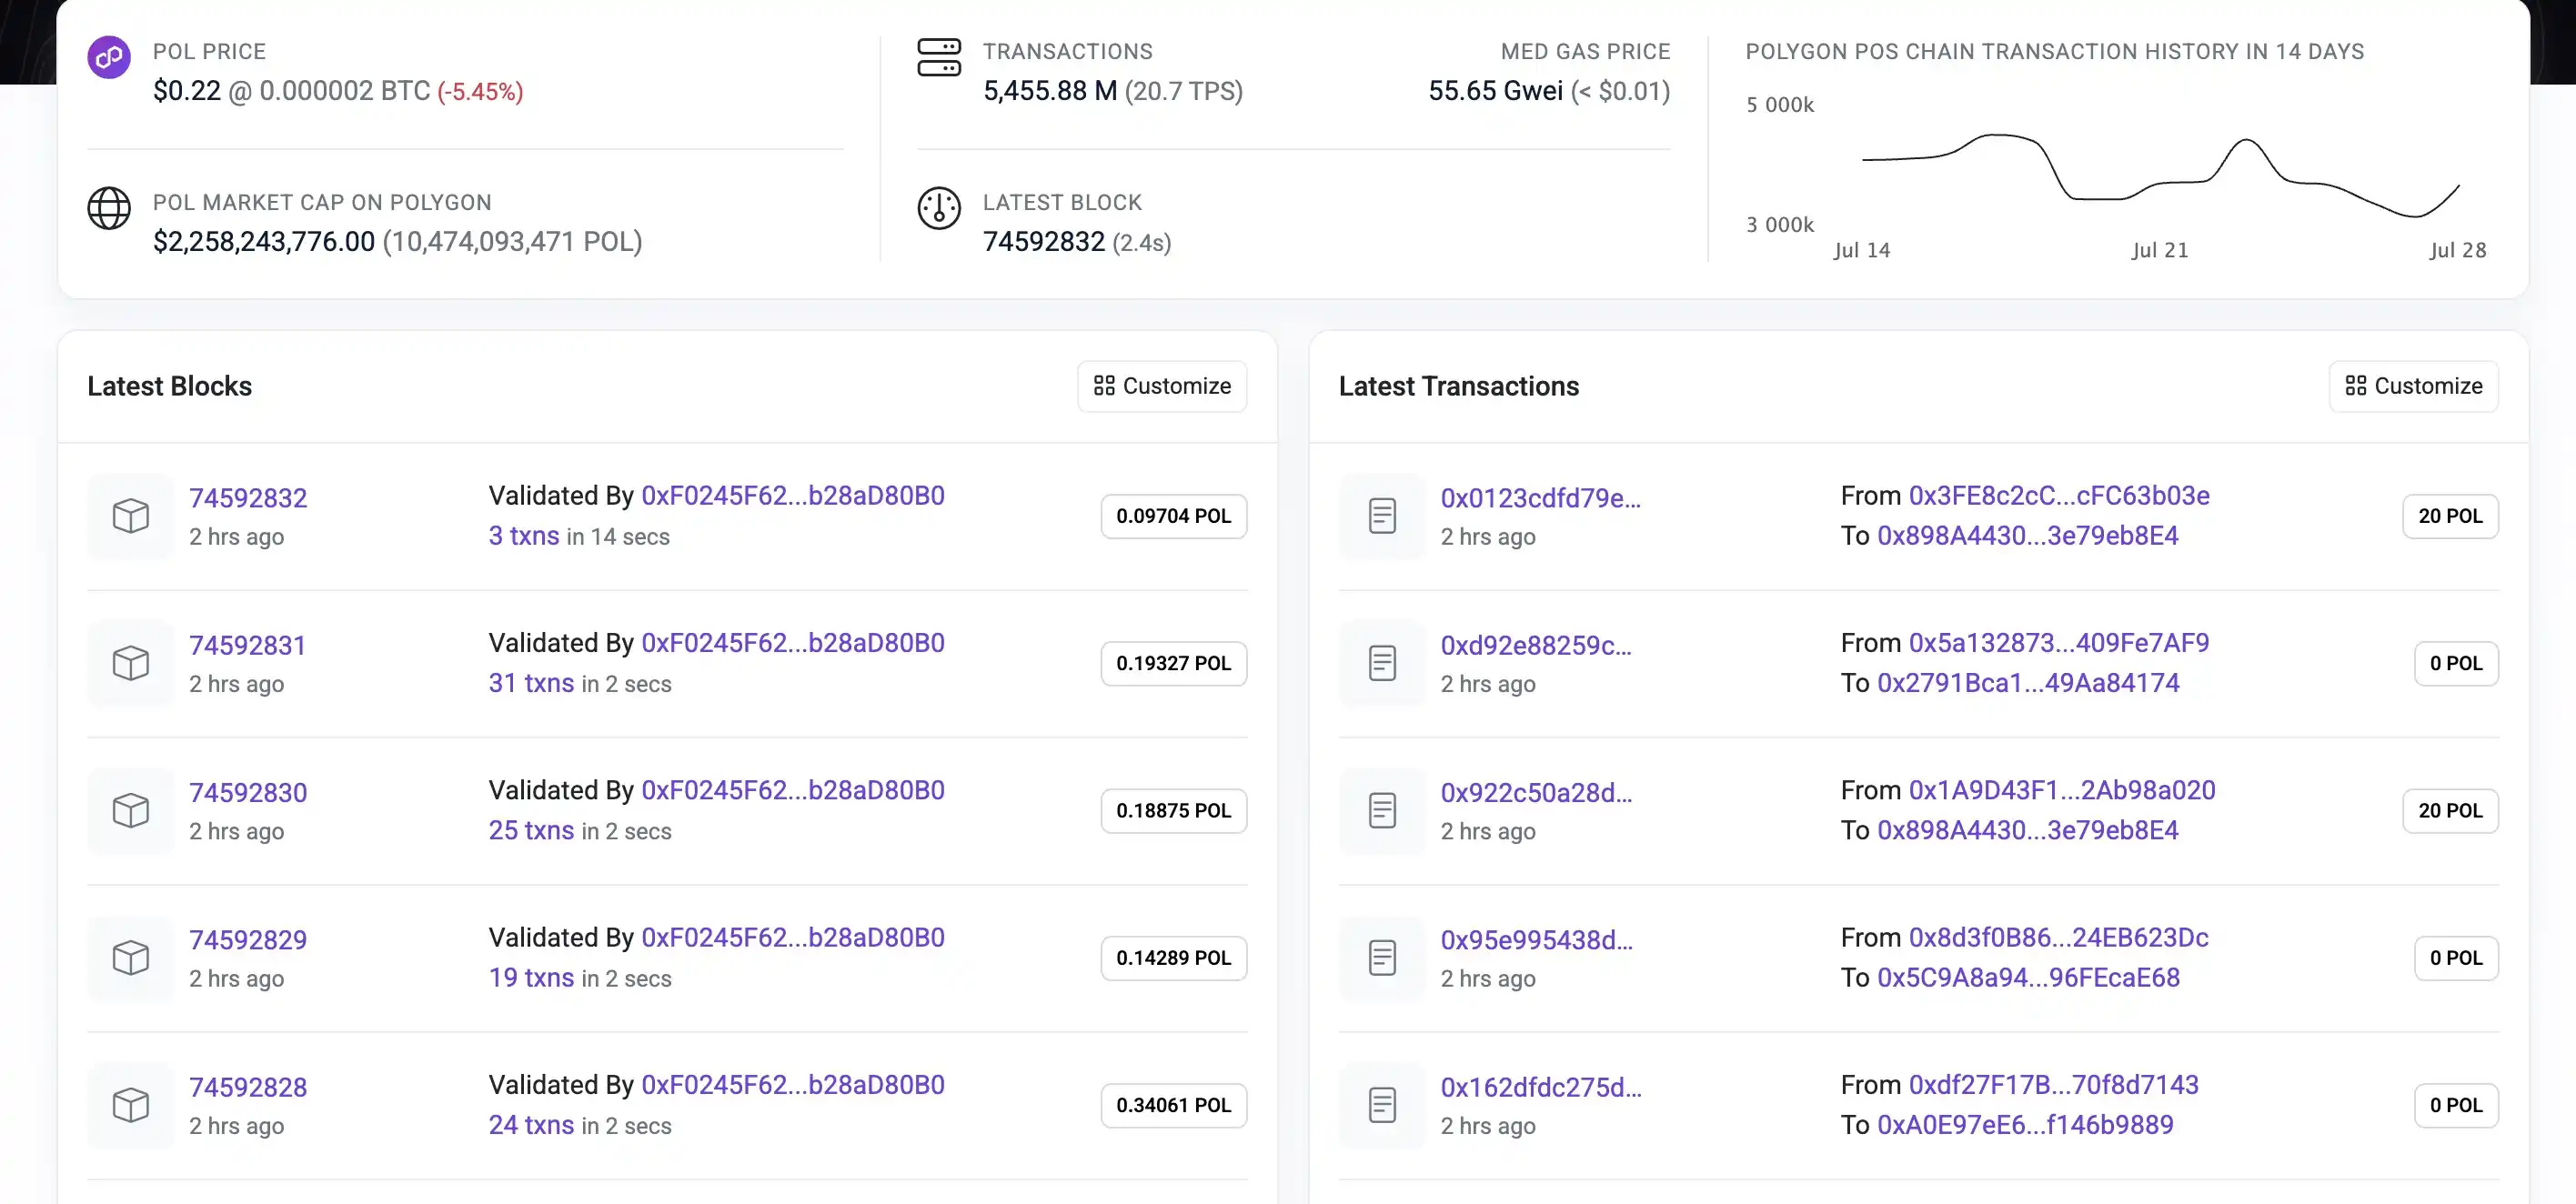View the 31 txns in block 74592831
This screenshot has width=2576, height=1204.
531,683
